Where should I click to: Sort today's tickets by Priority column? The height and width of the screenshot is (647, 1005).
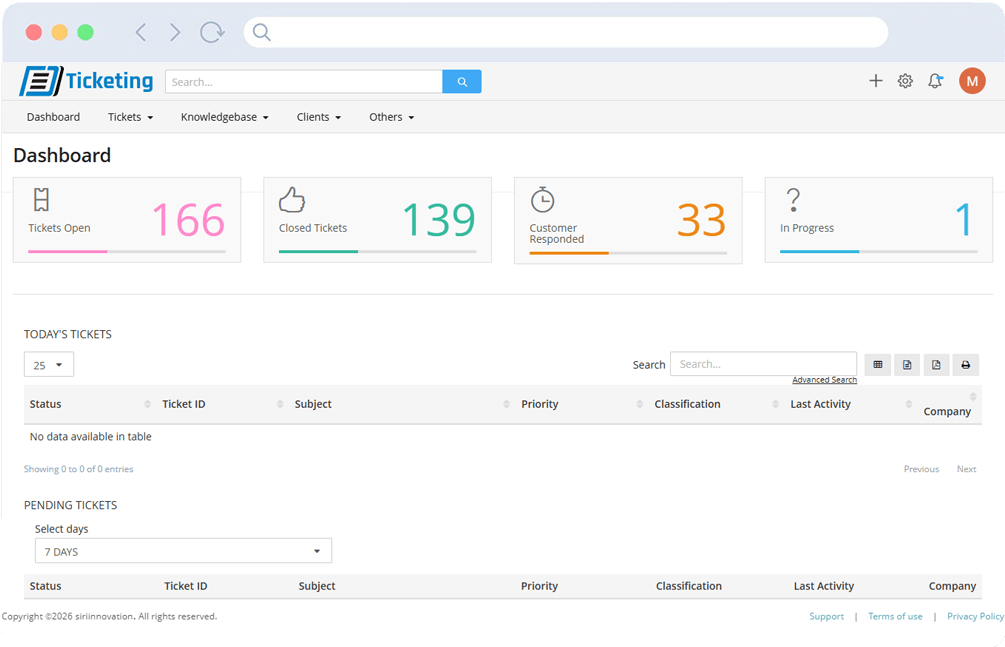pos(540,404)
